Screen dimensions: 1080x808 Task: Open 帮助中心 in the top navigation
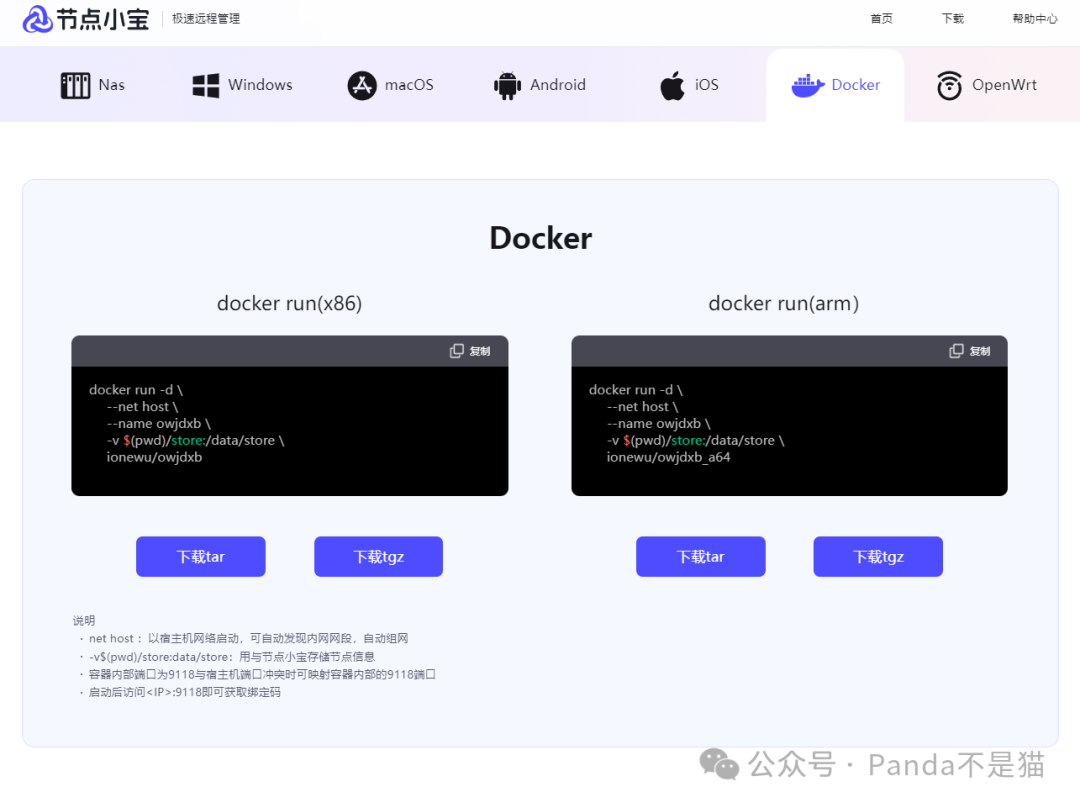[1035, 19]
